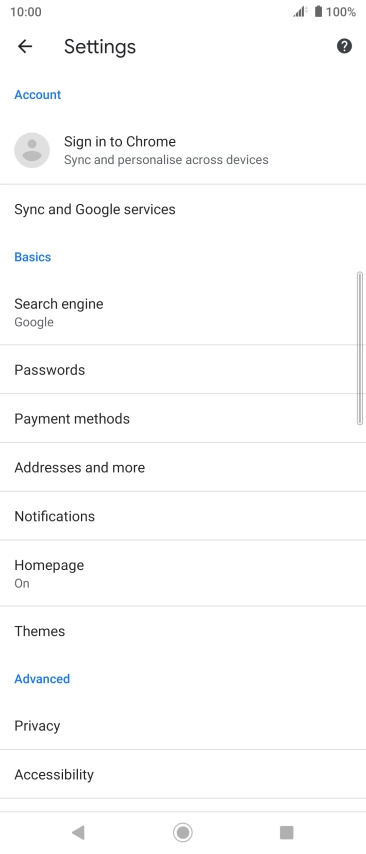The image size is (366, 854).
Task: Open the Homepage setting
Action: pyautogui.click(x=183, y=573)
